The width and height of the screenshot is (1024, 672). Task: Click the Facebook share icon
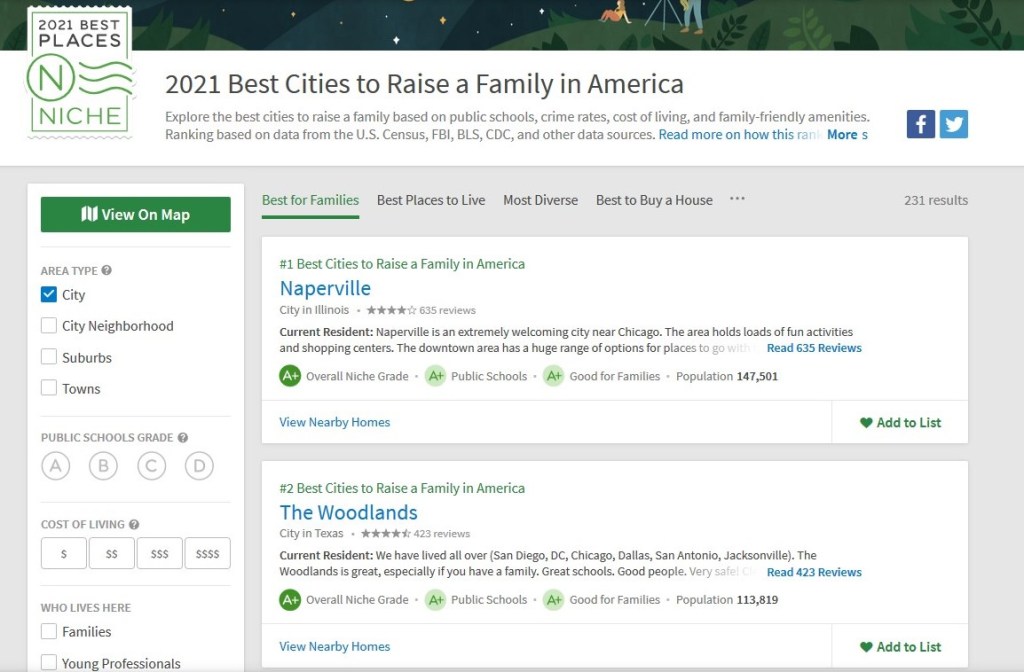pos(920,124)
